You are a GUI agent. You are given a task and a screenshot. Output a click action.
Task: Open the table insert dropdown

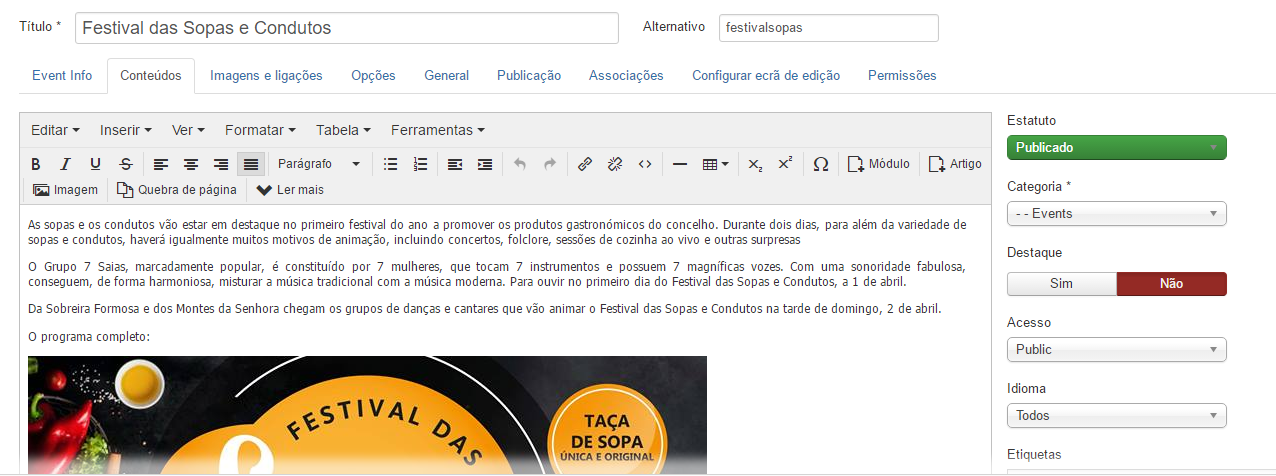coord(715,164)
